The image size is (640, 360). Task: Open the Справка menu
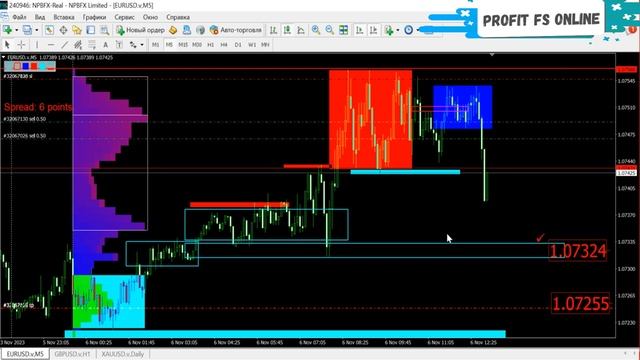tap(178, 17)
